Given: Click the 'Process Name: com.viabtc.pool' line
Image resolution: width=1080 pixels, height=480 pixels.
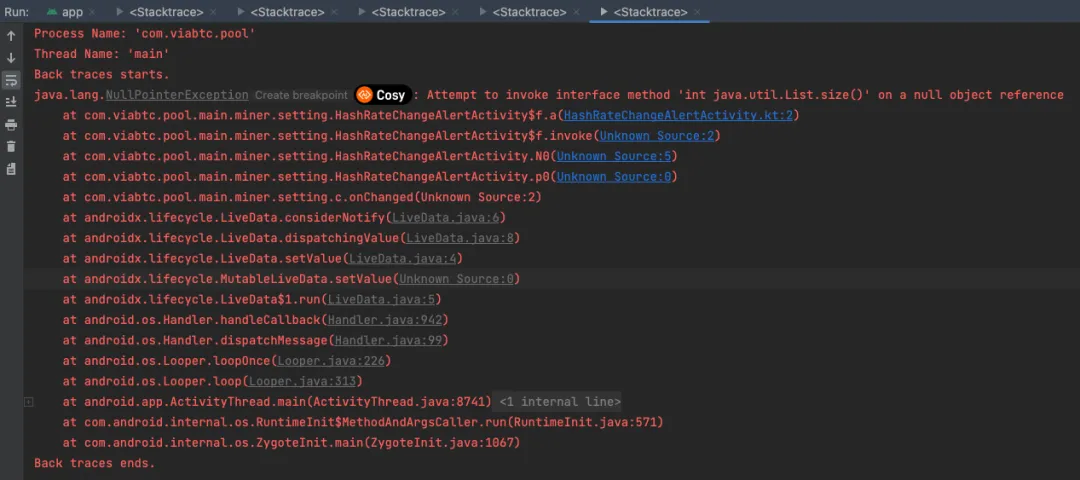Looking at the screenshot, I should pos(145,33).
